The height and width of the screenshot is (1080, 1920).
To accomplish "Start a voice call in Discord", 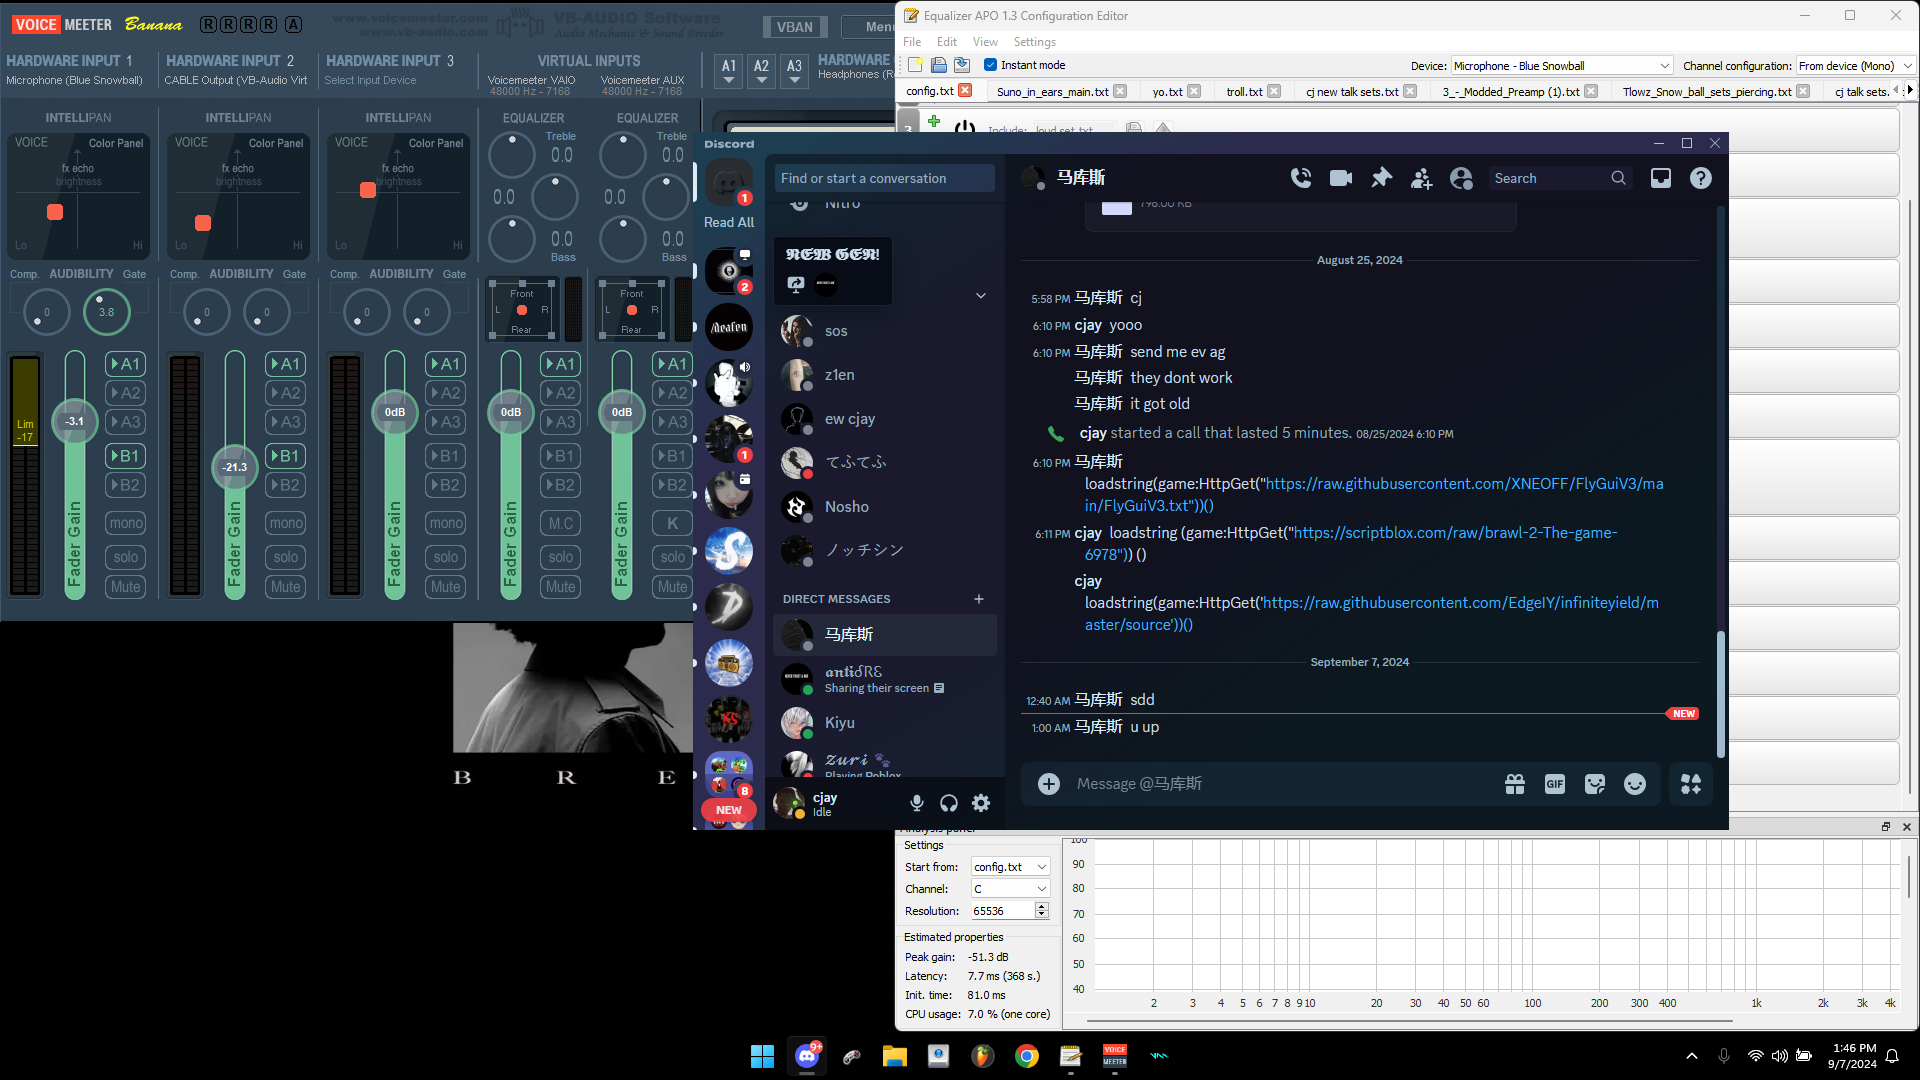I will pyautogui.click(x=1300, y=178).
